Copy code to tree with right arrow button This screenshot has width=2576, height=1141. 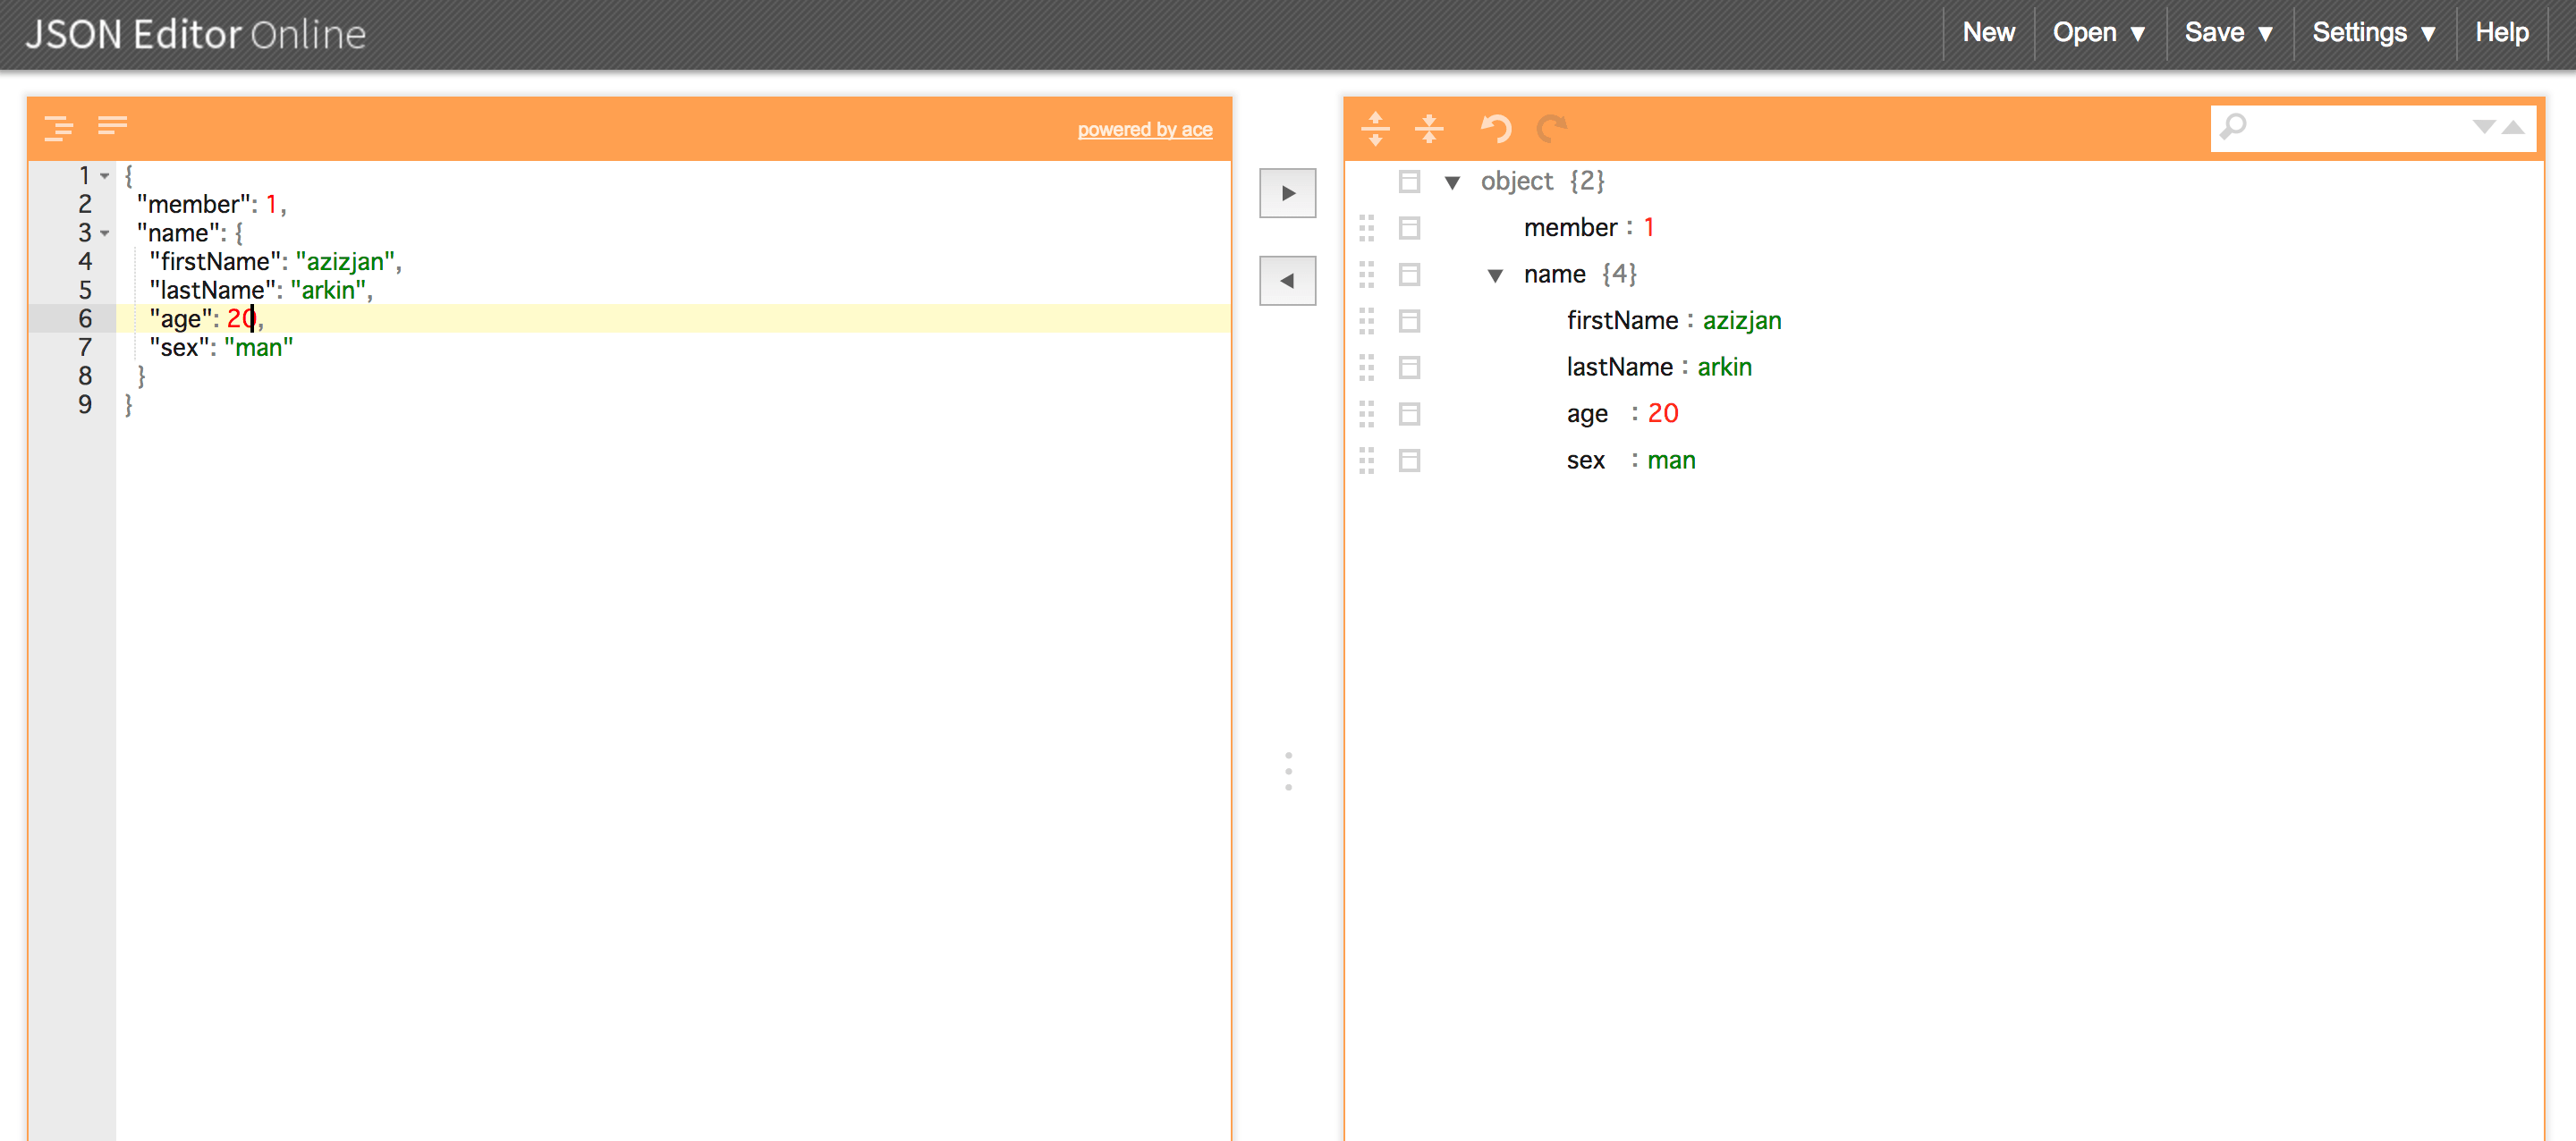pos(1288,193)
